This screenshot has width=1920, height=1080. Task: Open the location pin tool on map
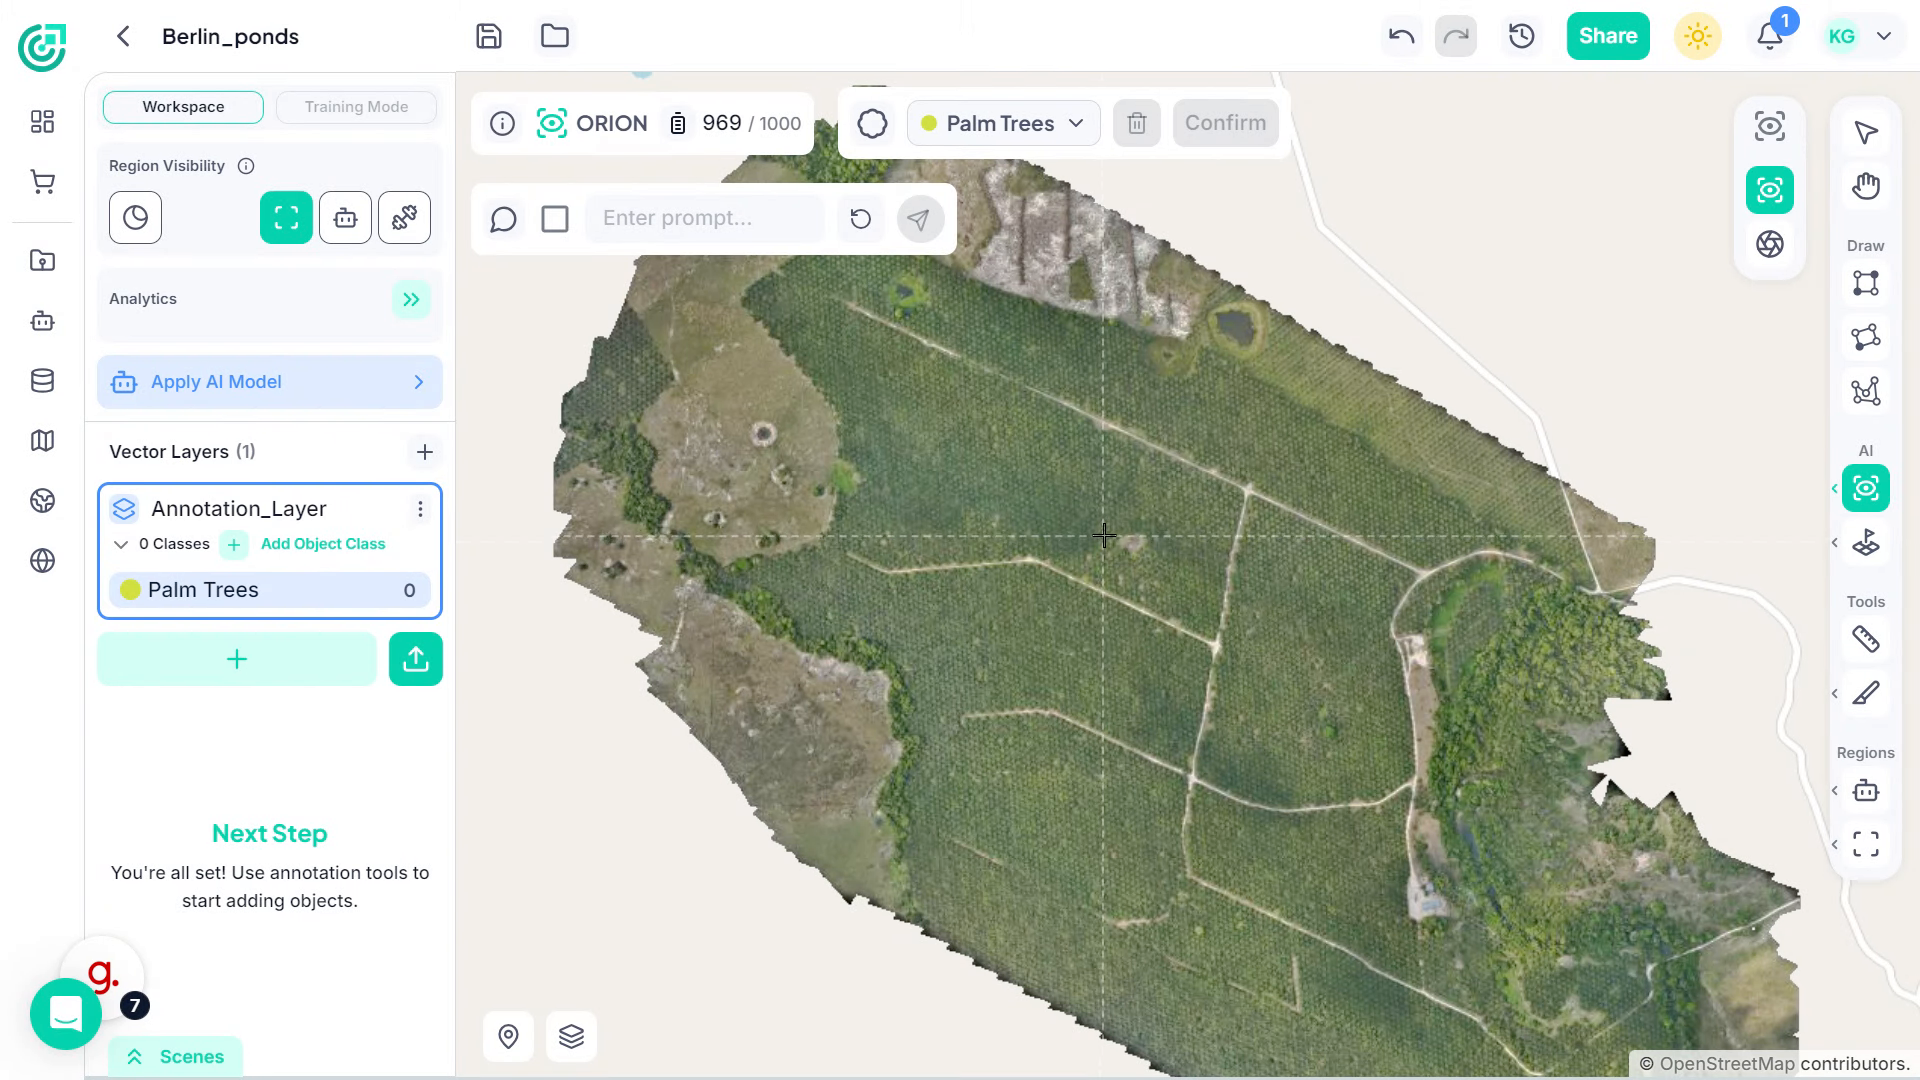[508, 1037]
